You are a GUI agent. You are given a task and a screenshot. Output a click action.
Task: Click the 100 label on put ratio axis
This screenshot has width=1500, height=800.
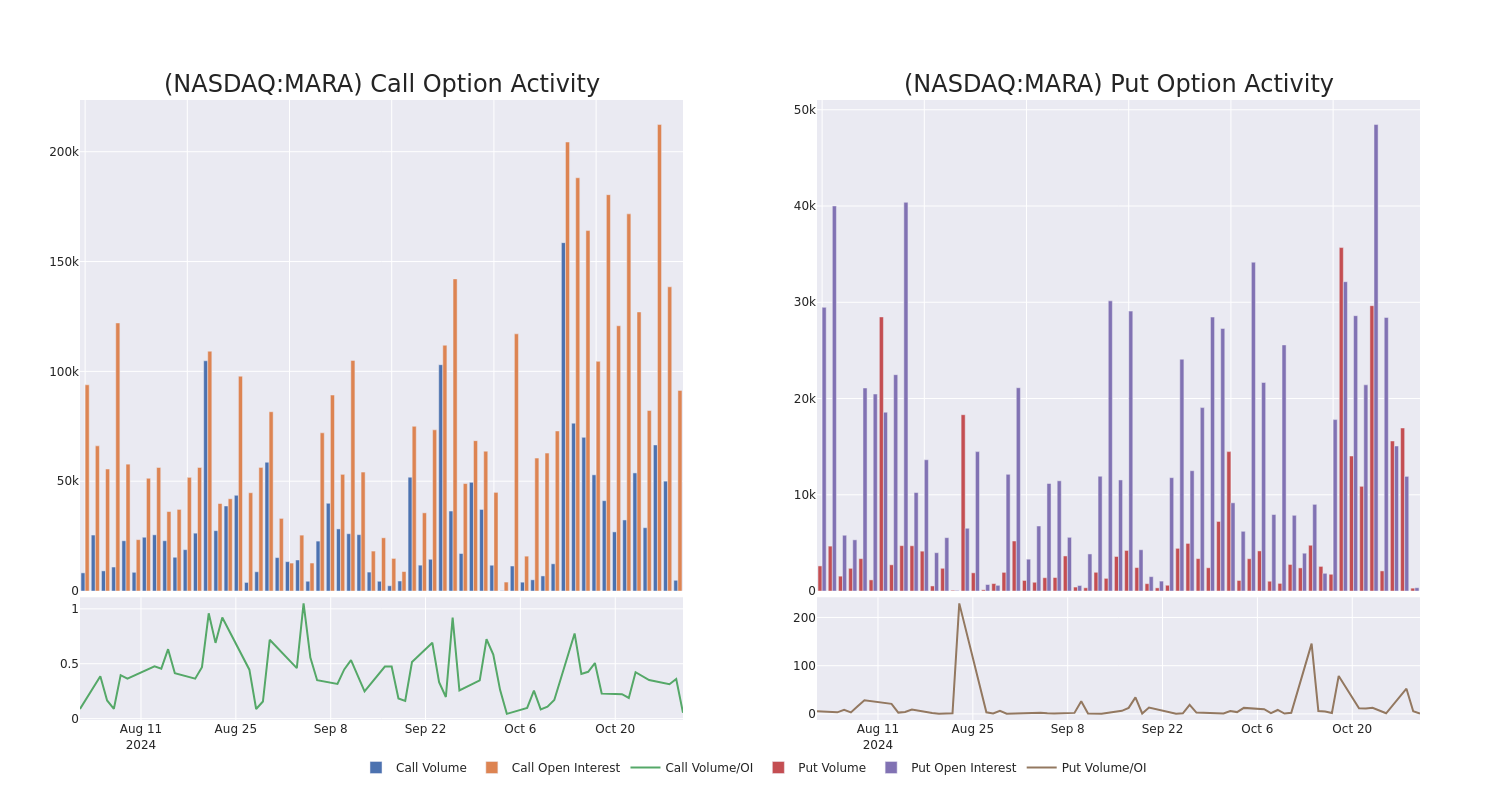tap(805, 666)
